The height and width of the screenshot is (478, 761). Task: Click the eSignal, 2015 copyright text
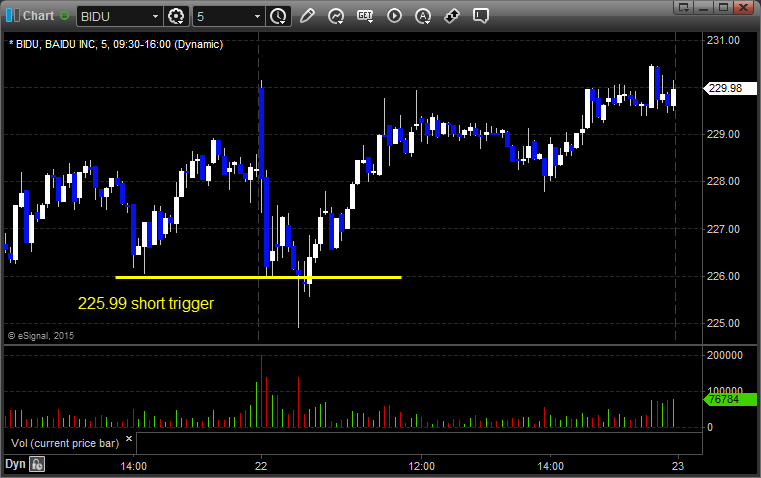[x=41, y=335]
